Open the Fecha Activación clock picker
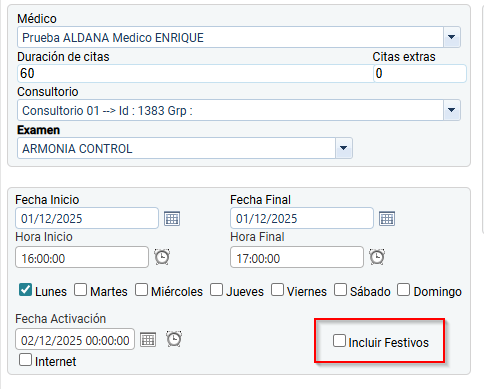 tap(174, 339)
